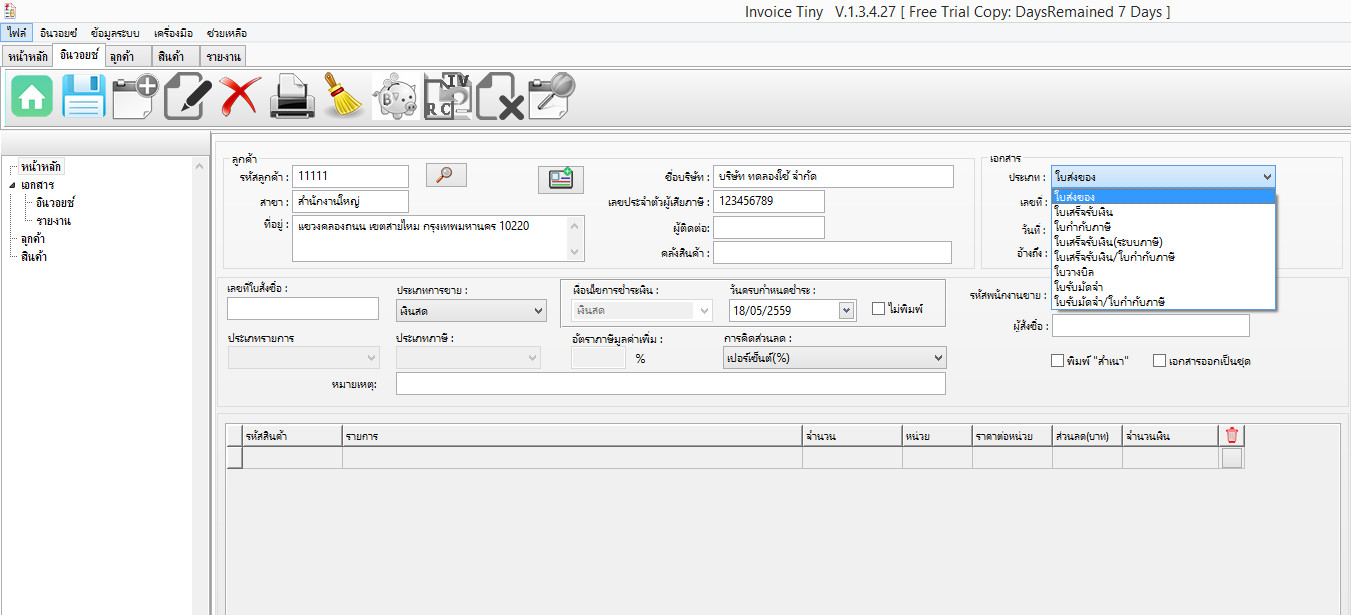Open the ข้อมูลระบบ menu
The height and width of the screenshot is (615, 1351).
click(114, 33)
